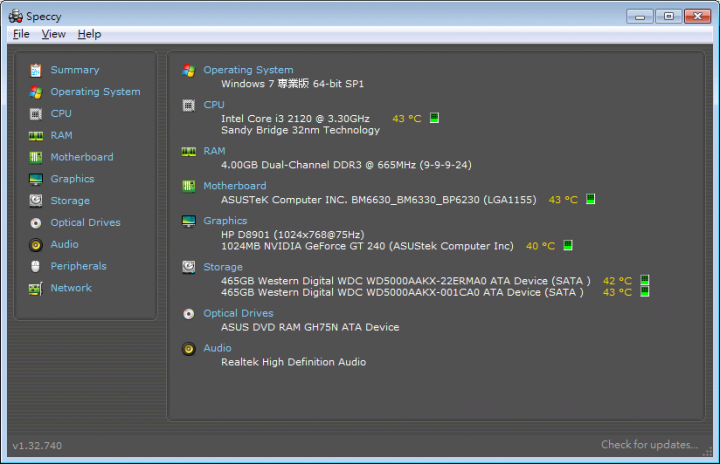Click the window resize grip at bottom corner
Viewport: 720px width, 464px height.
pyautogui.click(x=708, y=453)
